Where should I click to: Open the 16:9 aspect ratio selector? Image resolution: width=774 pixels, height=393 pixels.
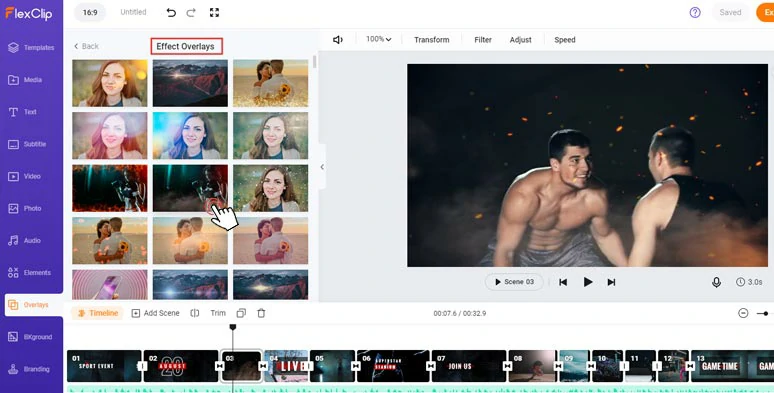(90, 12)
